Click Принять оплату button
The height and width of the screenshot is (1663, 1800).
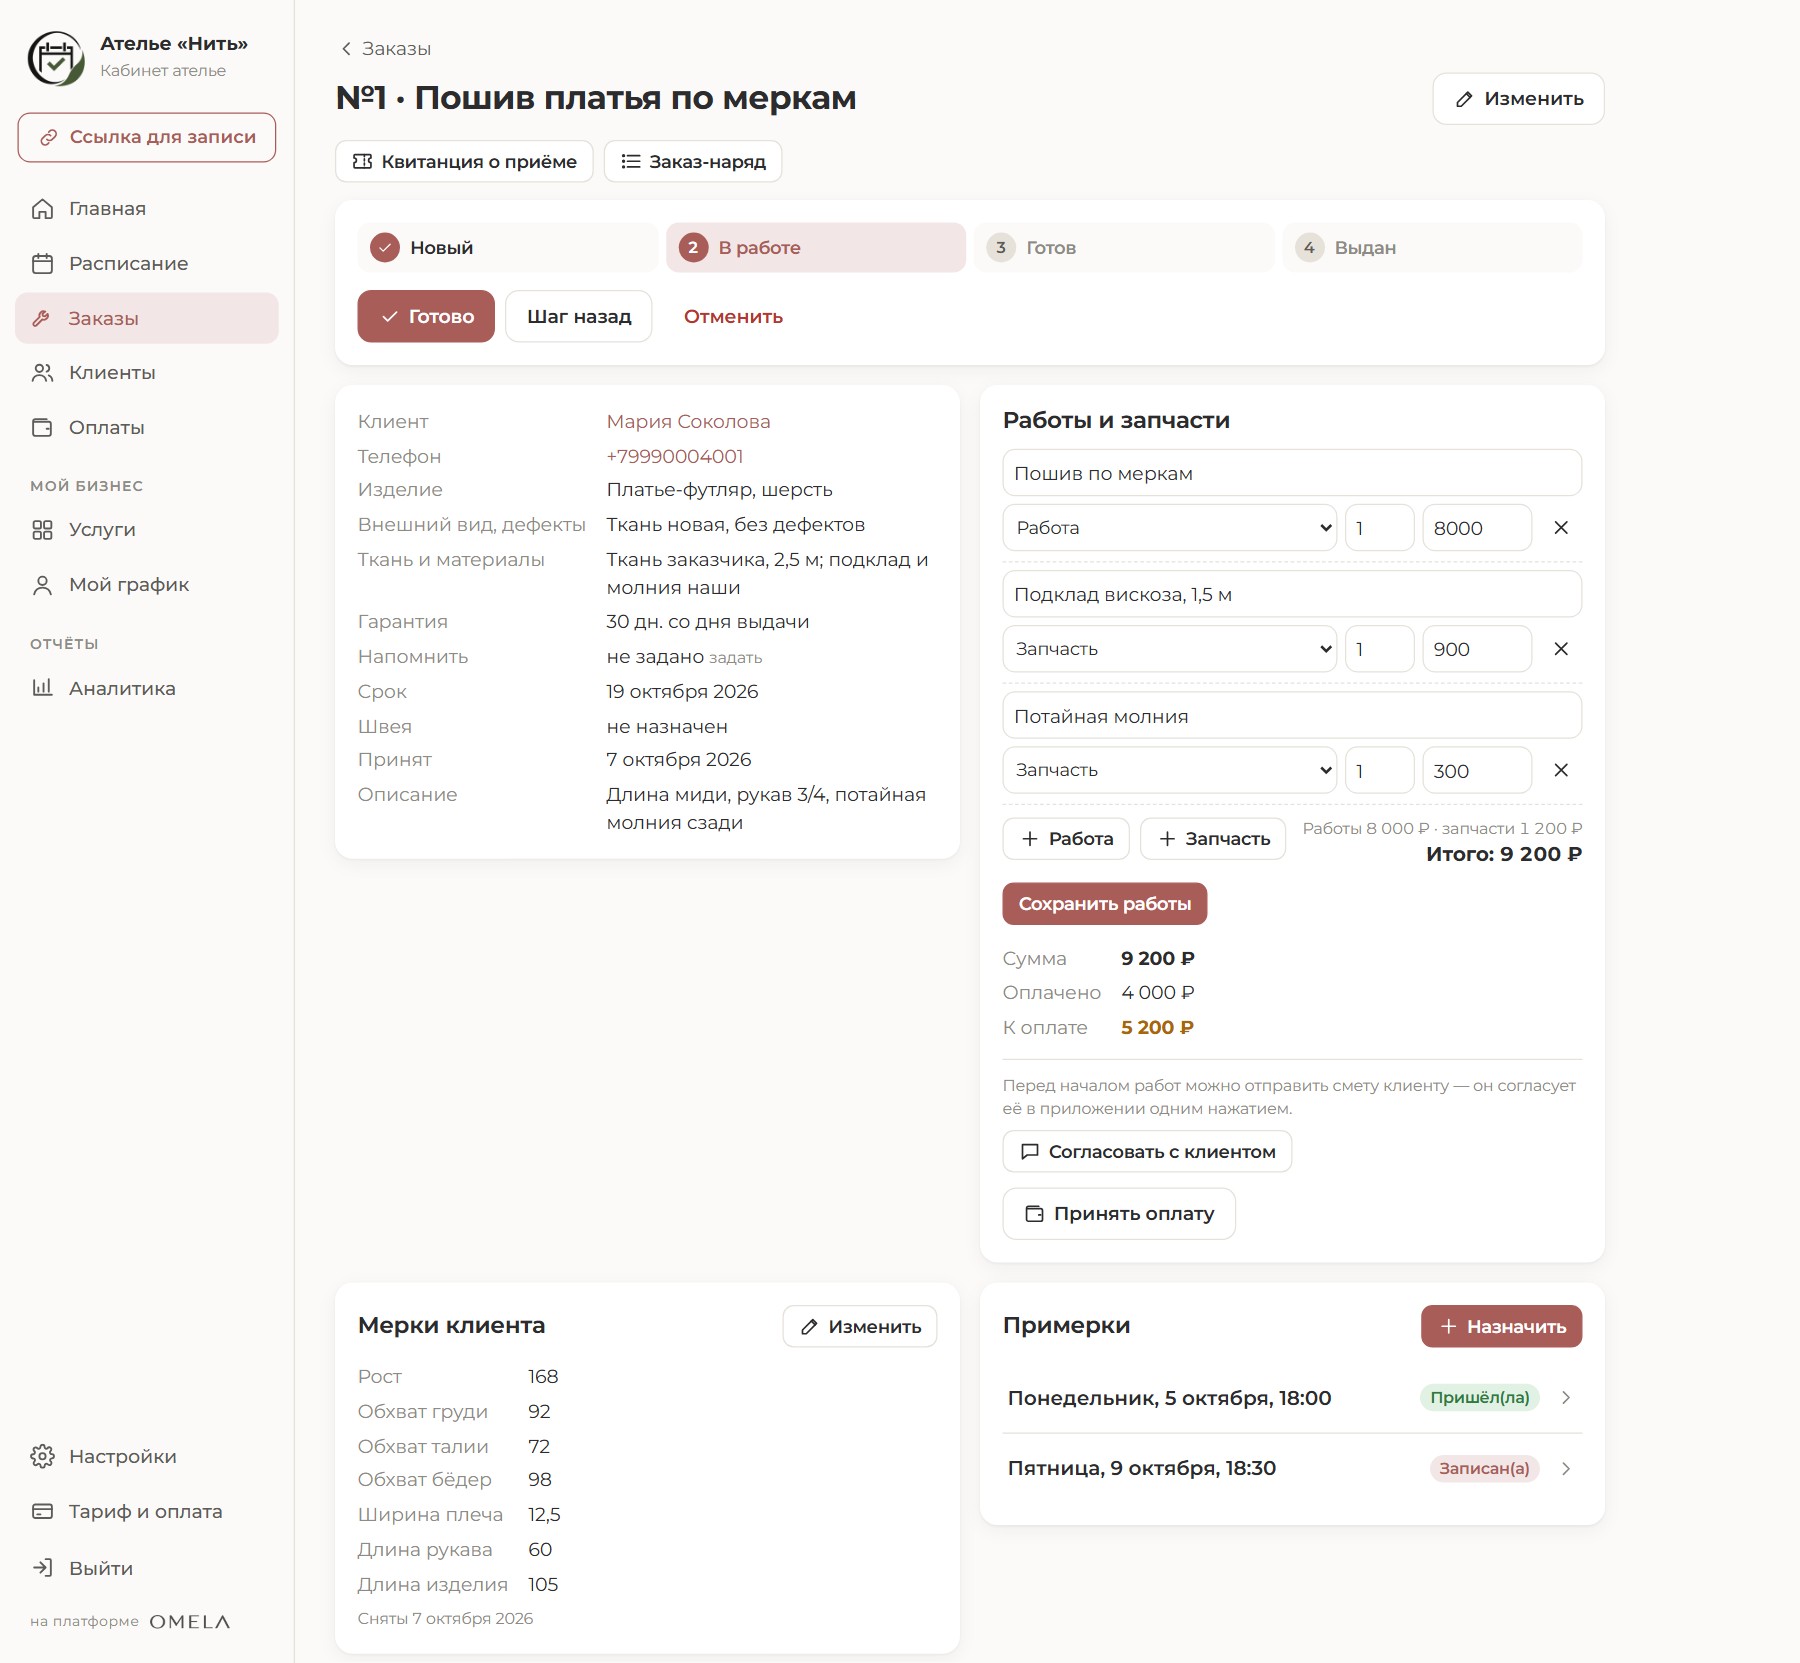pyautogui.click(x=1119, y=1214)
